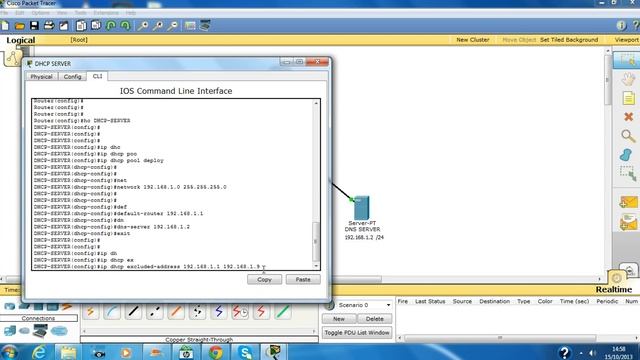640x360 pixels.
Task: Select the Multiuser Connection category icon
Action: pos(59,331)
